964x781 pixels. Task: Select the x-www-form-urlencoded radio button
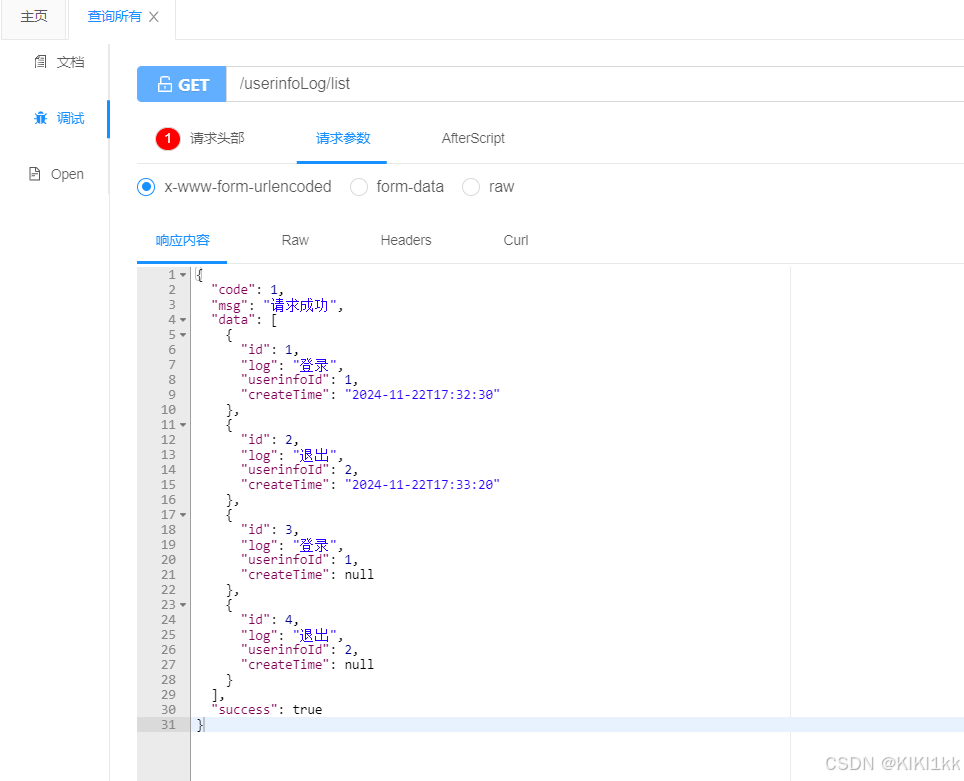click(146, 187)
